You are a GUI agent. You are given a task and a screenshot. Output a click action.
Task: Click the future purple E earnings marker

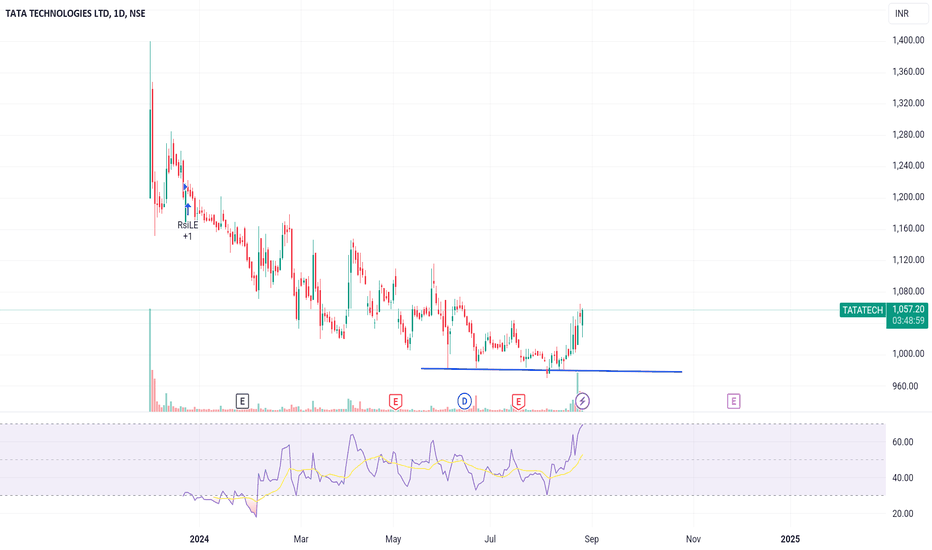[733, 401]
